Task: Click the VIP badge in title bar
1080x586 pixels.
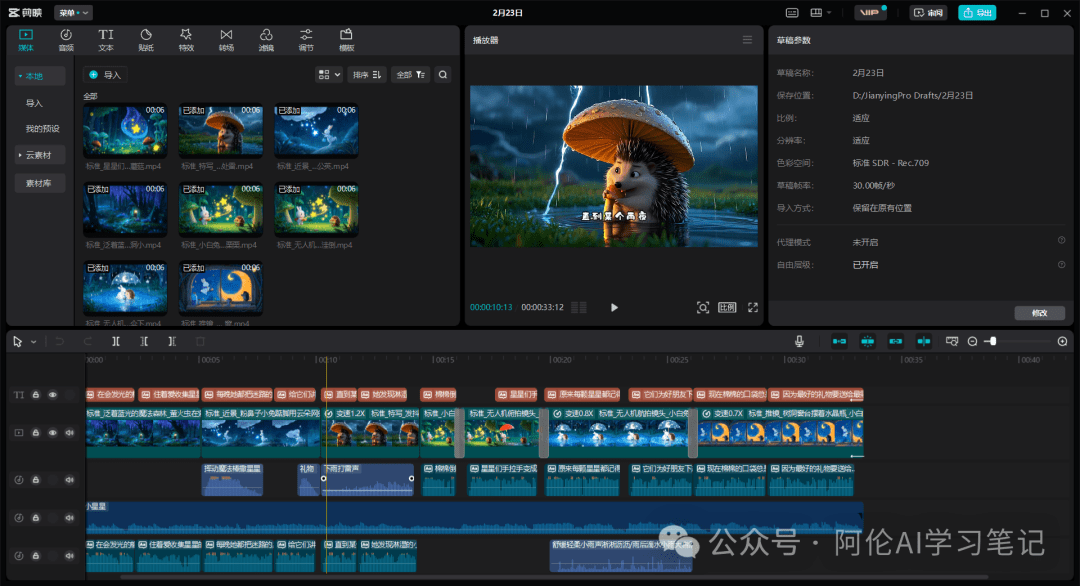Action: click(871, 12)
